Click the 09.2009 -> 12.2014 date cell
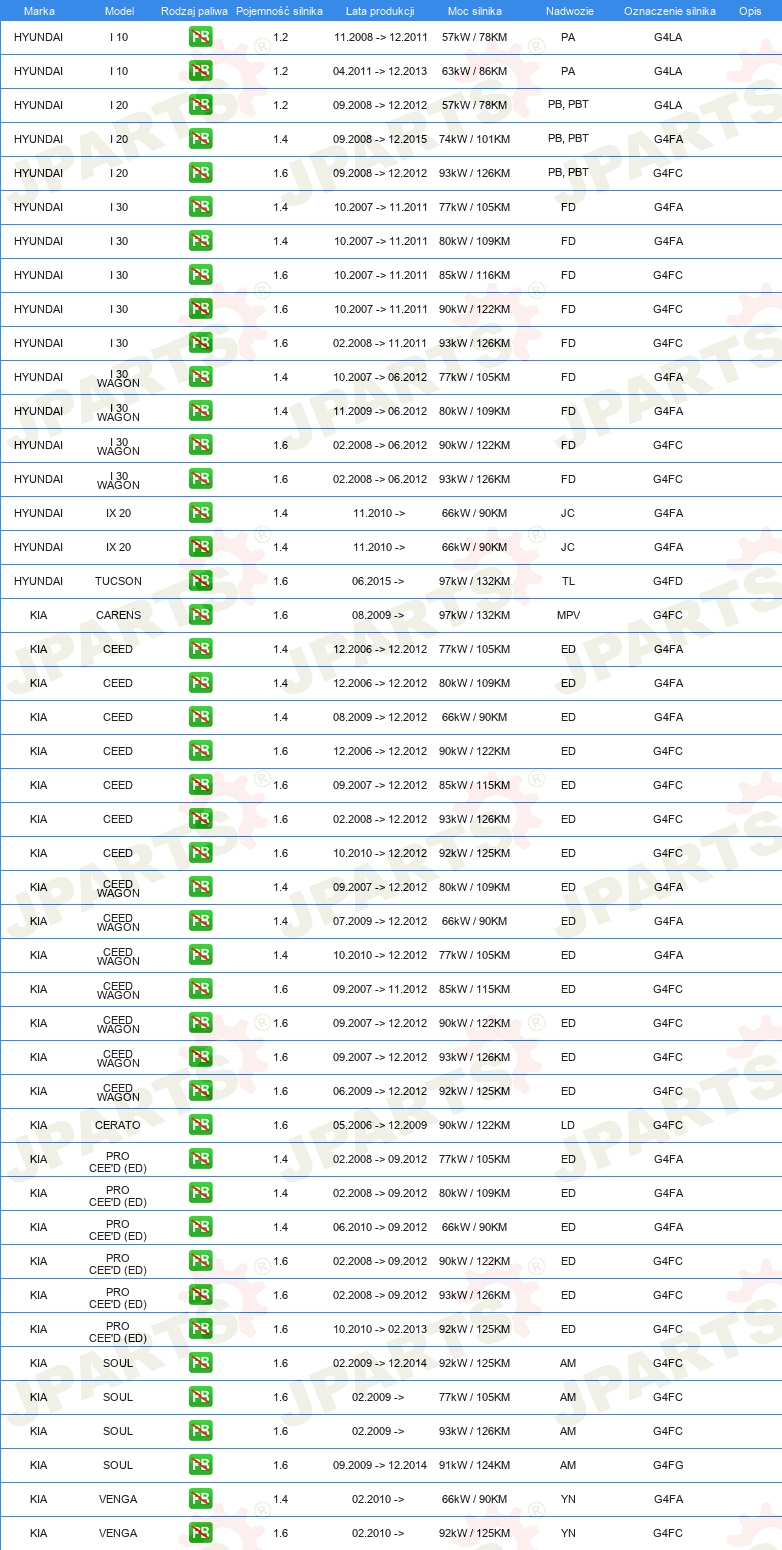 (380, 1465)
